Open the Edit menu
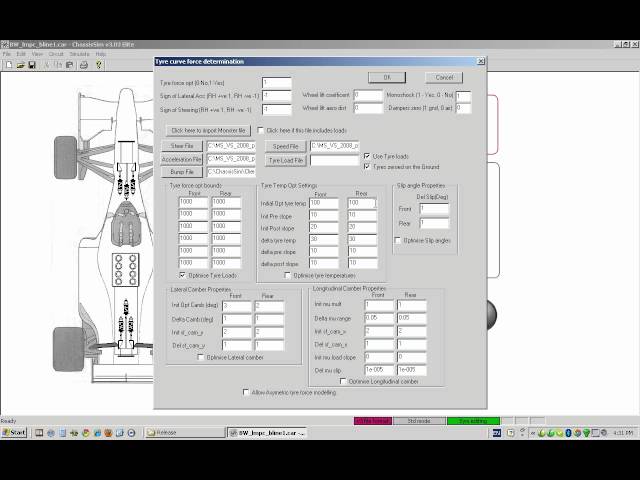Viewport: 640px width, 480px height. pyautogui.click(x=21, y=54)
